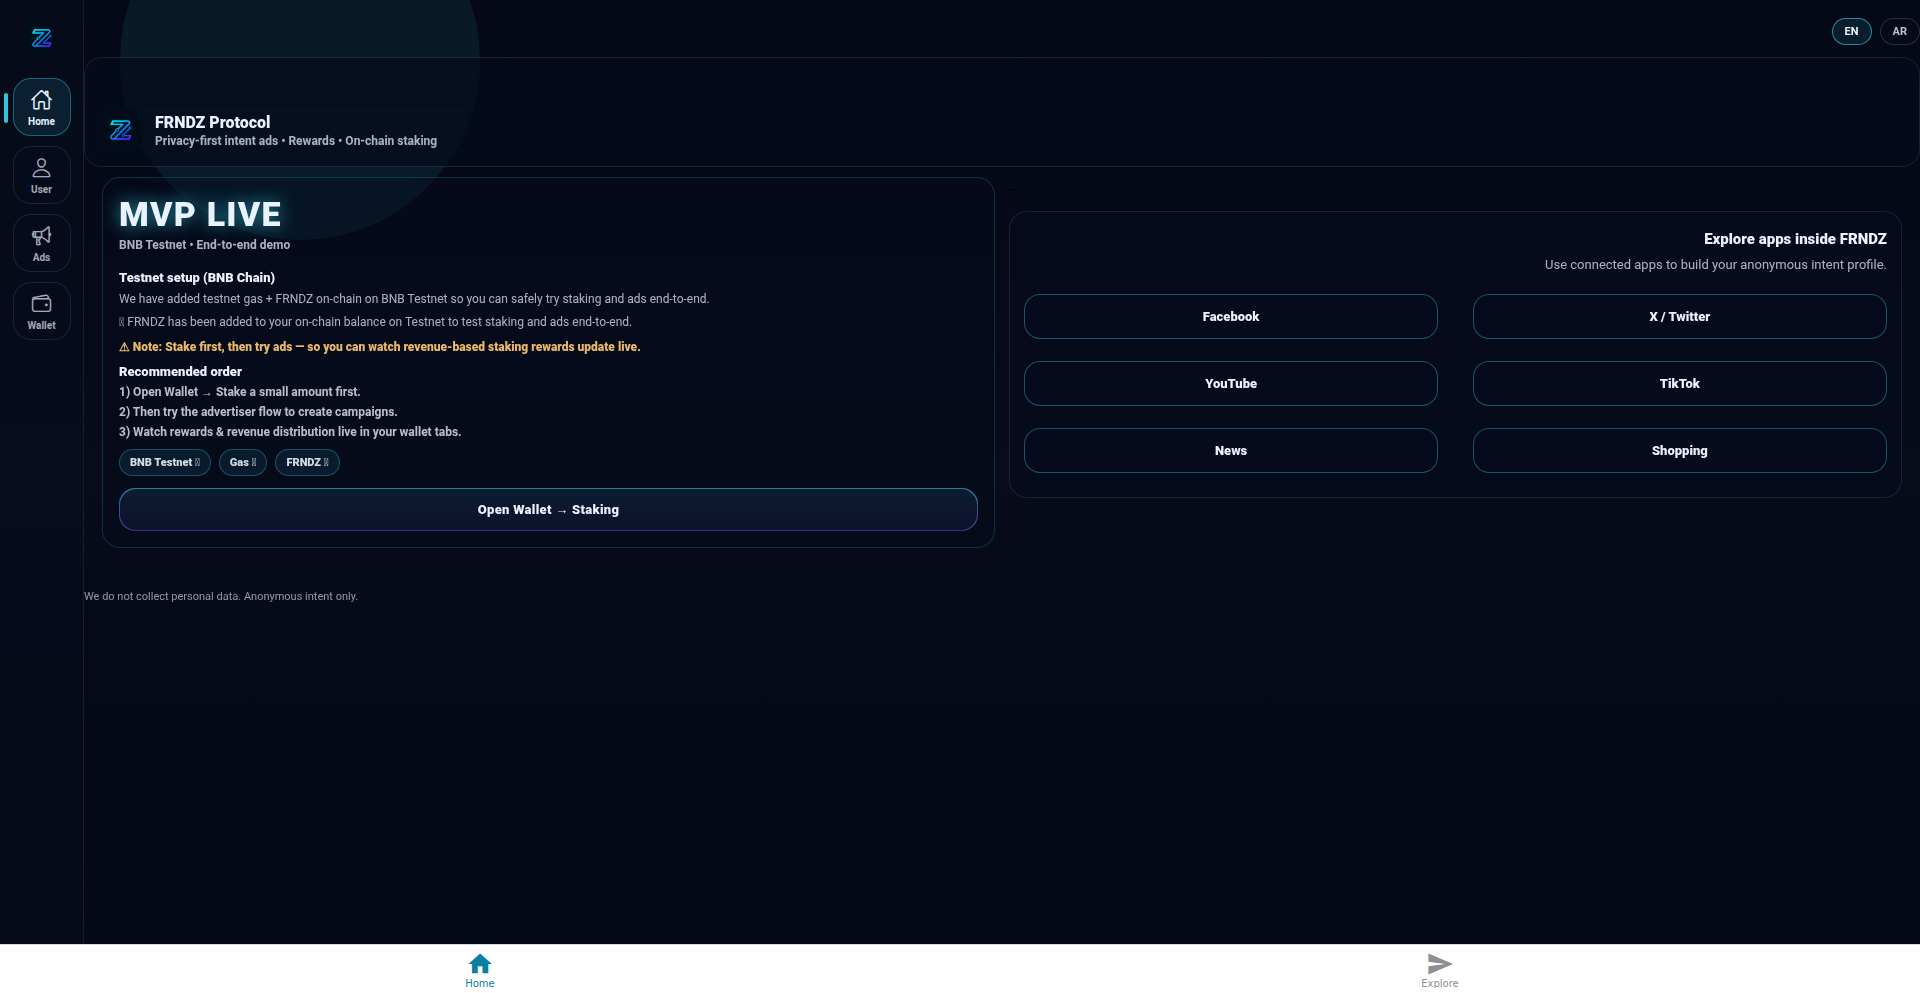Viewport: 1920px width, 993px height.
Task: Click the FRNDZ Protocol header logo
Action: coord(121,130)
